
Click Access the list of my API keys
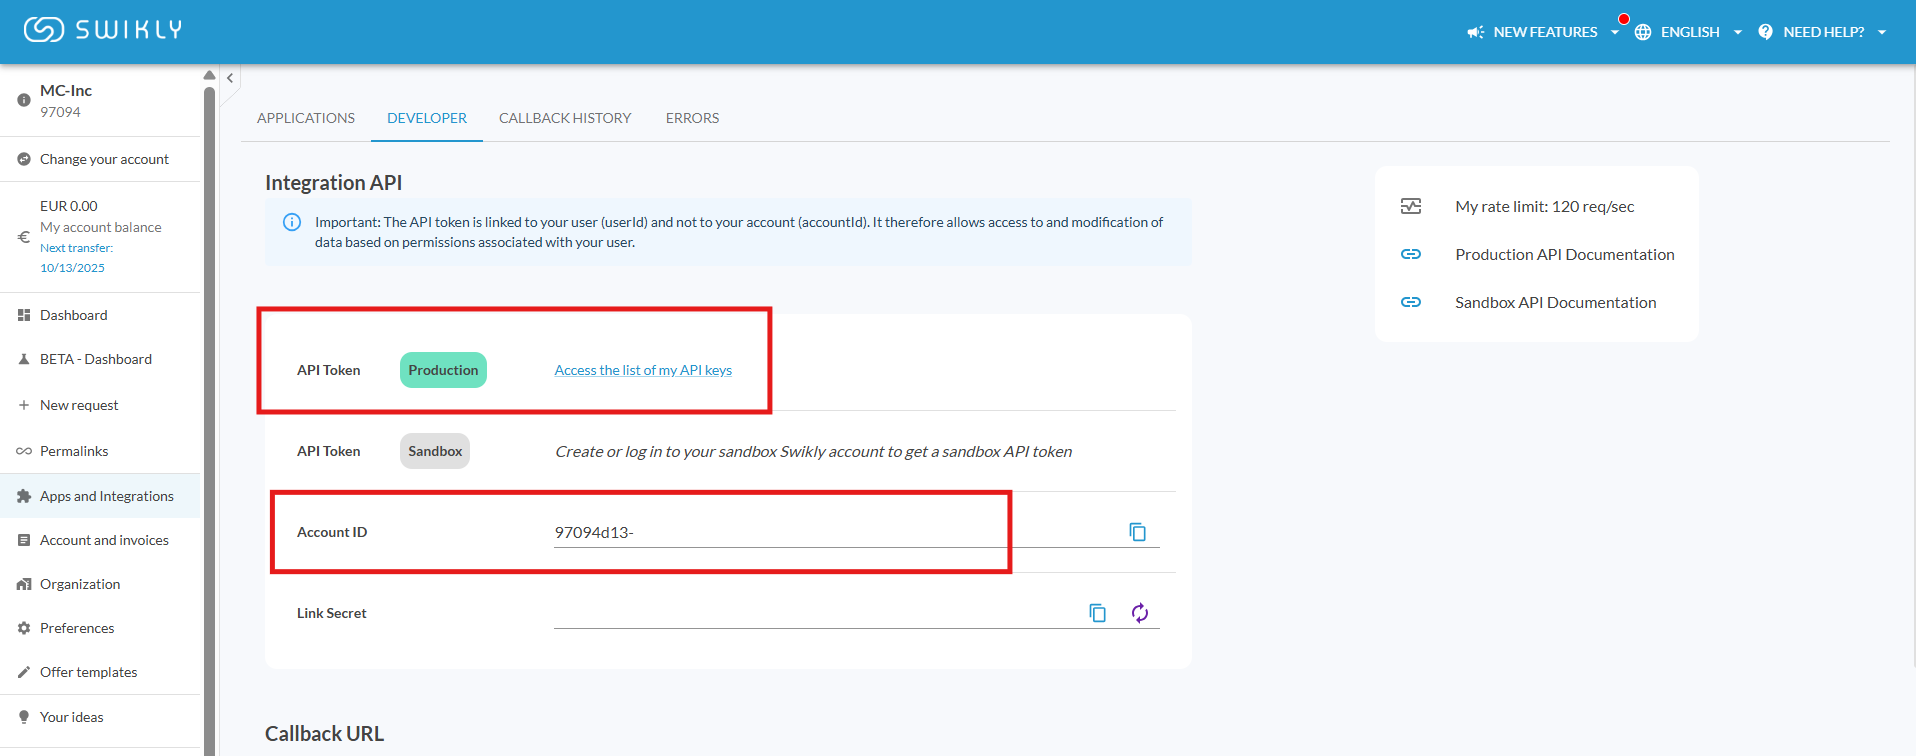[x=643, y=370]
